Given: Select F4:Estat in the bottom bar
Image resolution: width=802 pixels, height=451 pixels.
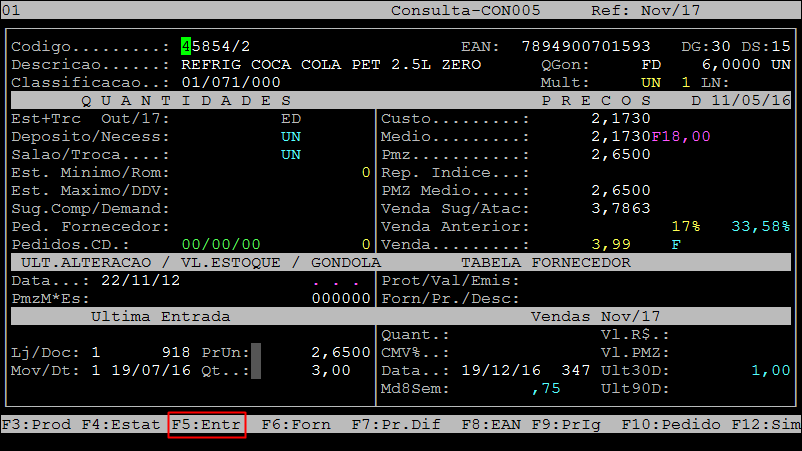Looking at the screenshot, I should point(121,424).
